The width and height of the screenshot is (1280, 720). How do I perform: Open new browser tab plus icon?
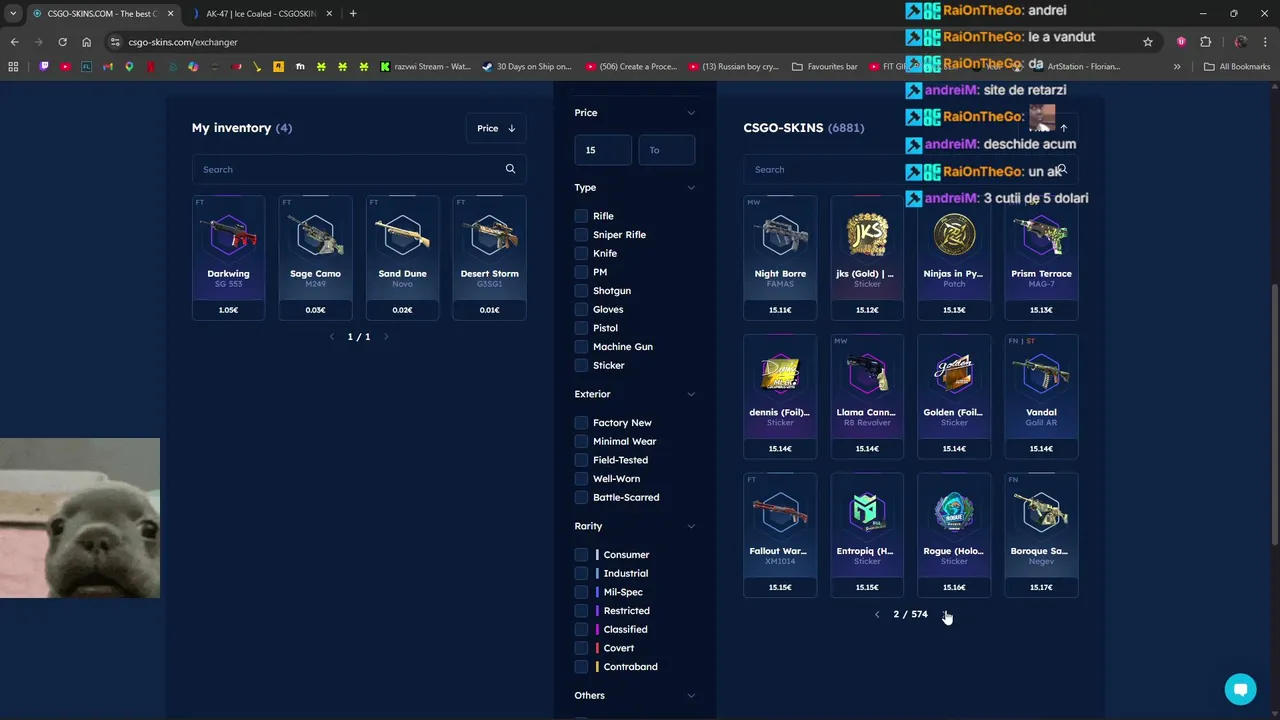(353, 14)
